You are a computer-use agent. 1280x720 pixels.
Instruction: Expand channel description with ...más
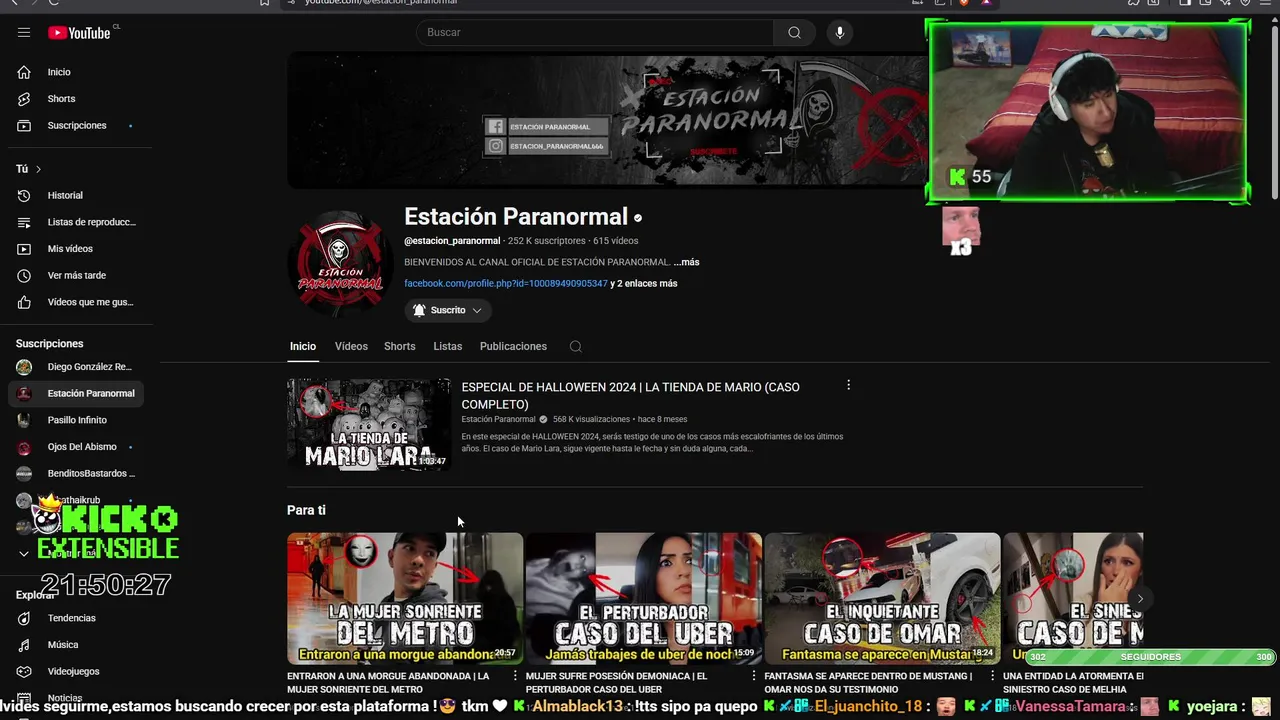686,262
